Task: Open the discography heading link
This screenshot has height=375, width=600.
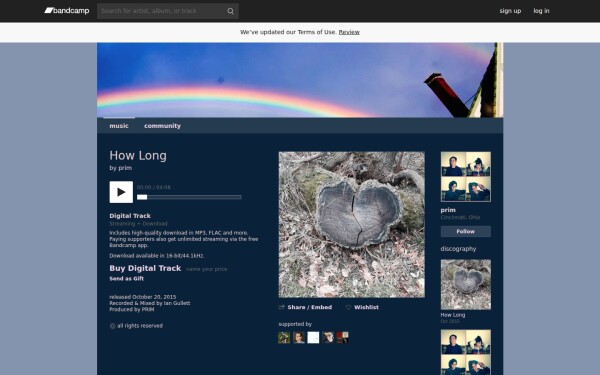Action: click(458, 249)
